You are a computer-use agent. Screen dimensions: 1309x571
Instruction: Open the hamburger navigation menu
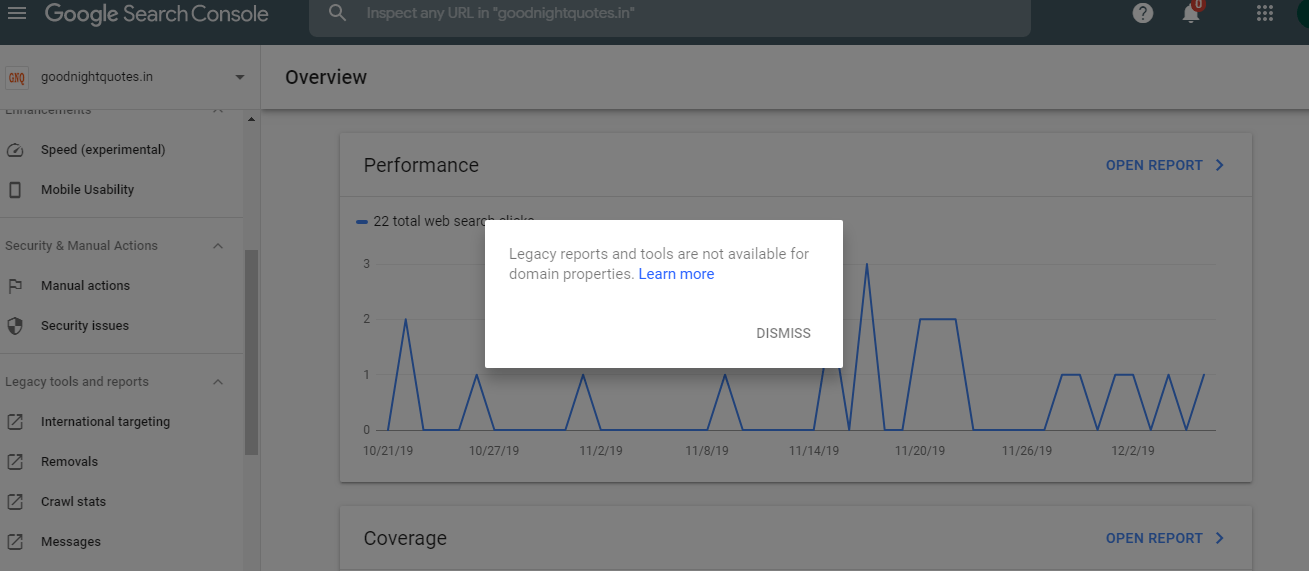click(18, 13)
